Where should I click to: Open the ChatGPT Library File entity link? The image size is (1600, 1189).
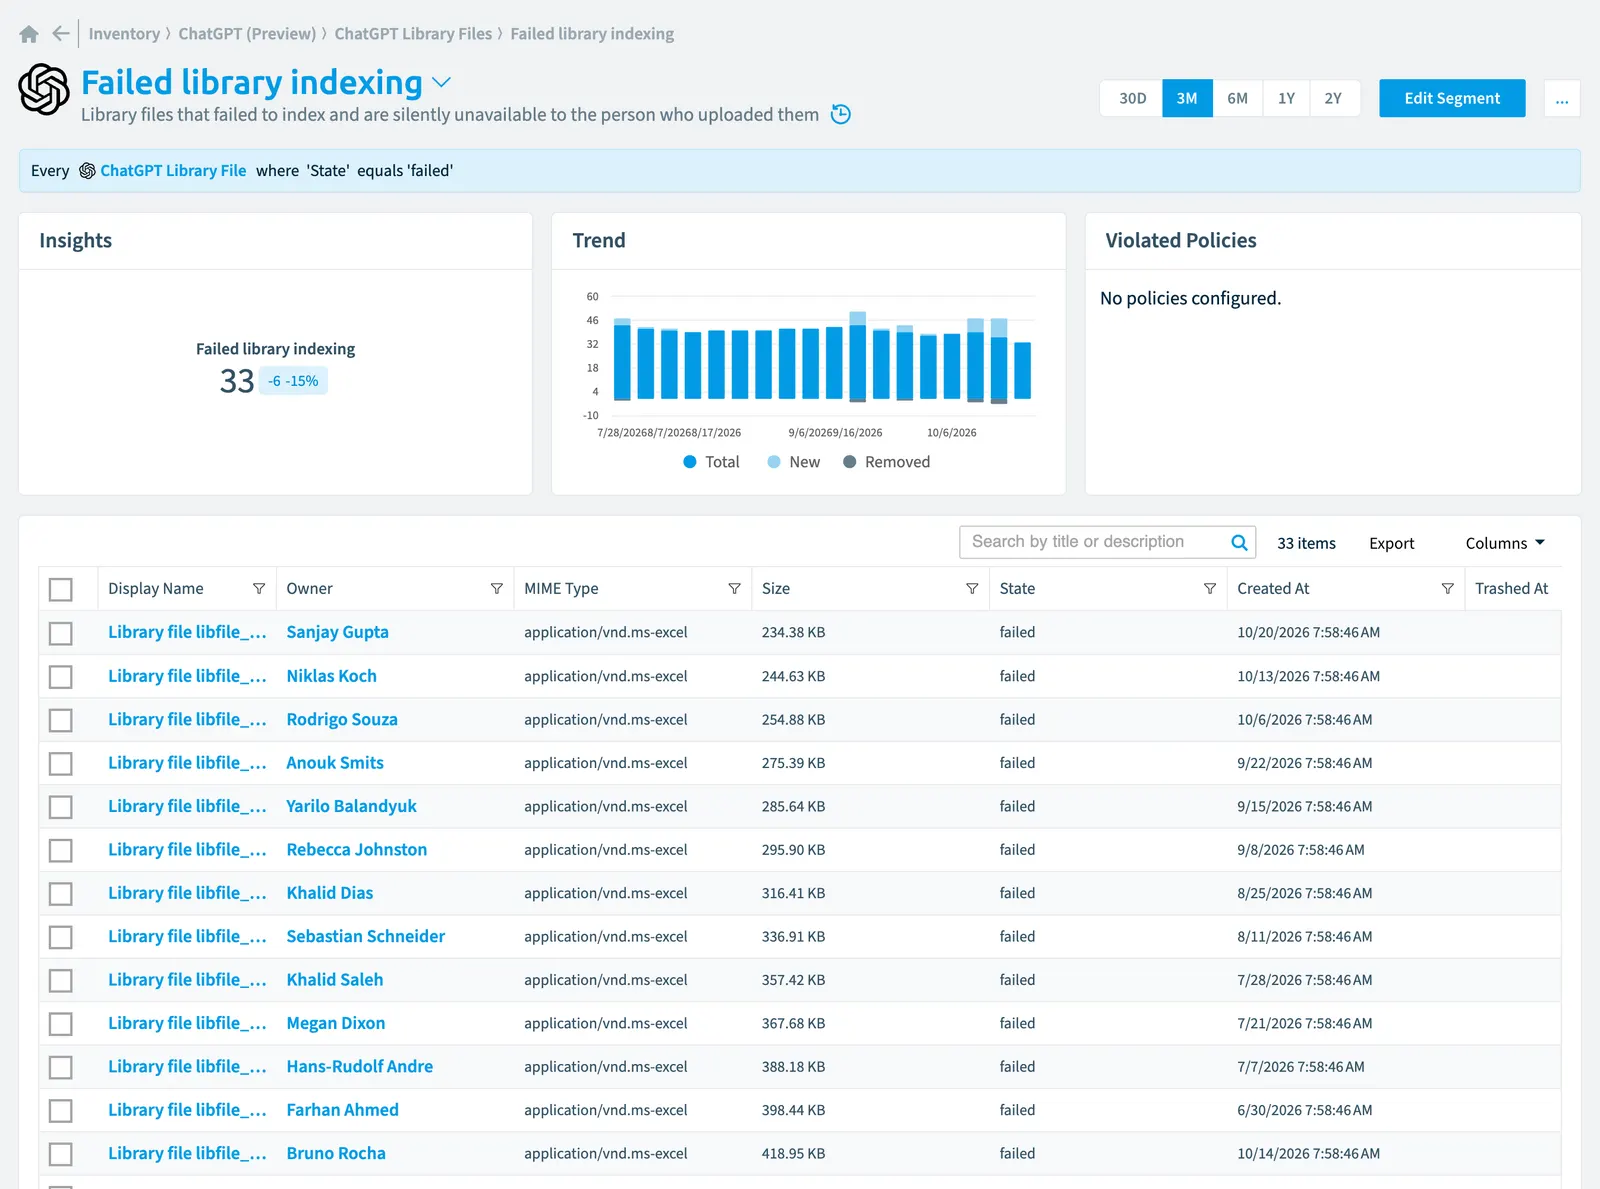[x=173, y=171]
